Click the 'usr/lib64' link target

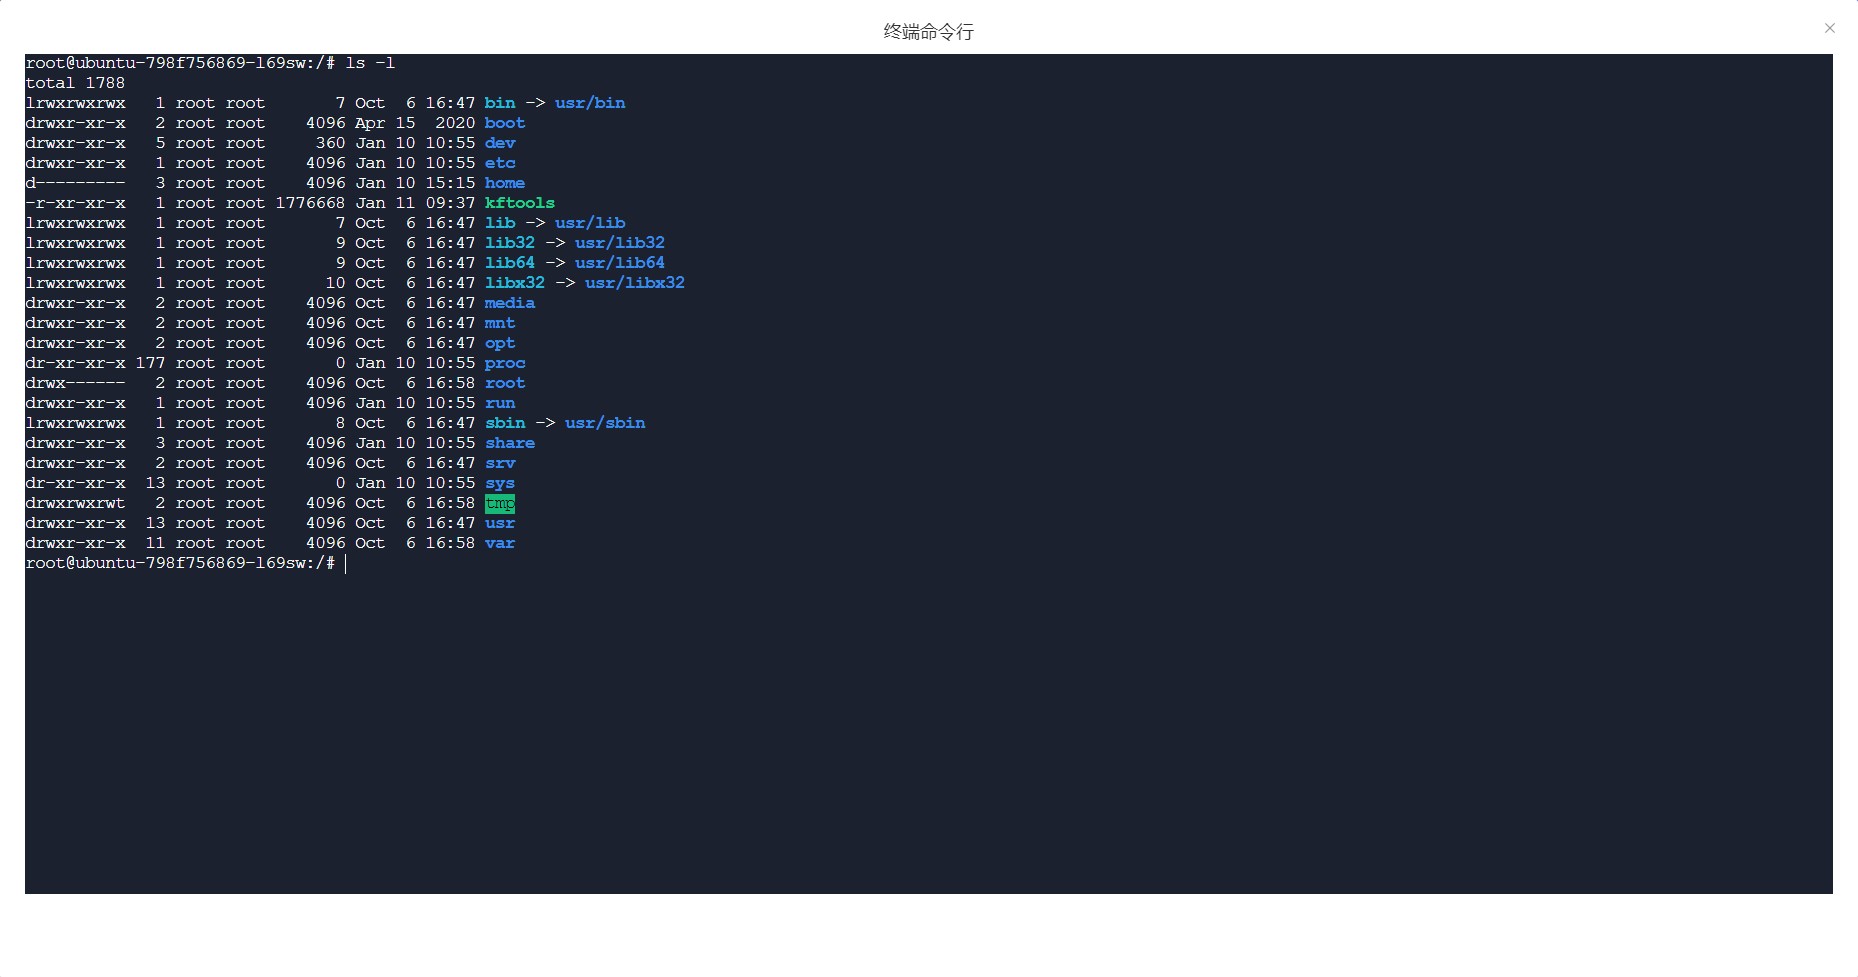620,263
